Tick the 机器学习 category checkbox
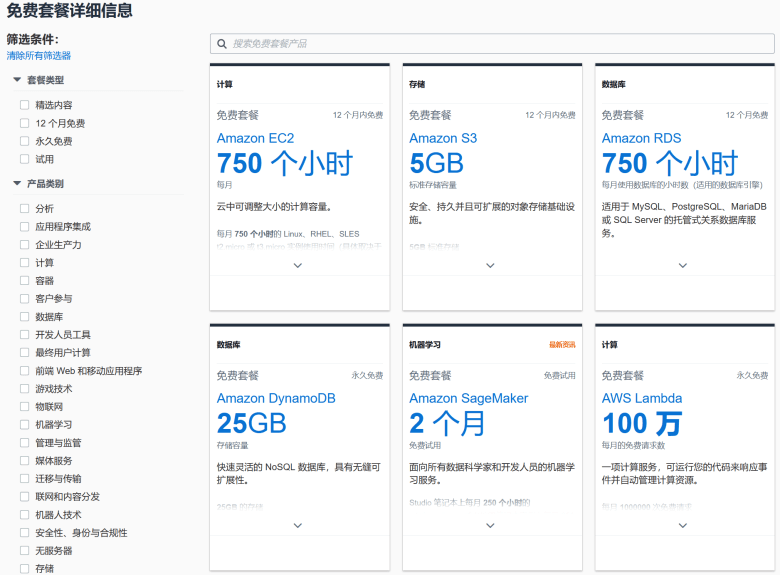This screenshot has height=575, width=780. pyautogui.click(x=25, y=425)
